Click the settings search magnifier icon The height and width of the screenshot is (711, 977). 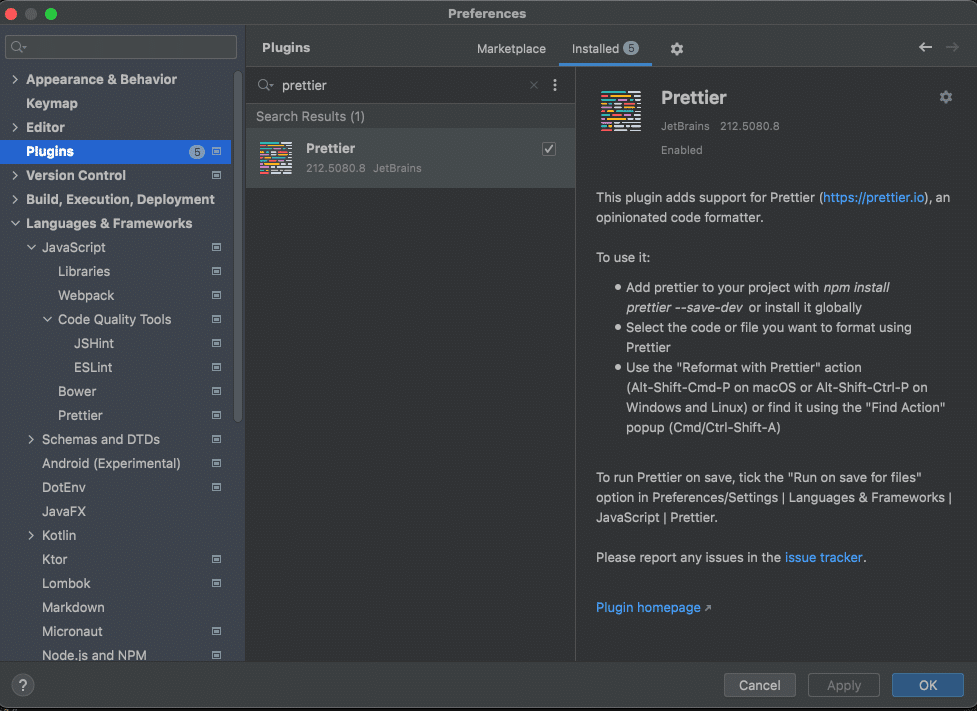click(x=19, y=47)
